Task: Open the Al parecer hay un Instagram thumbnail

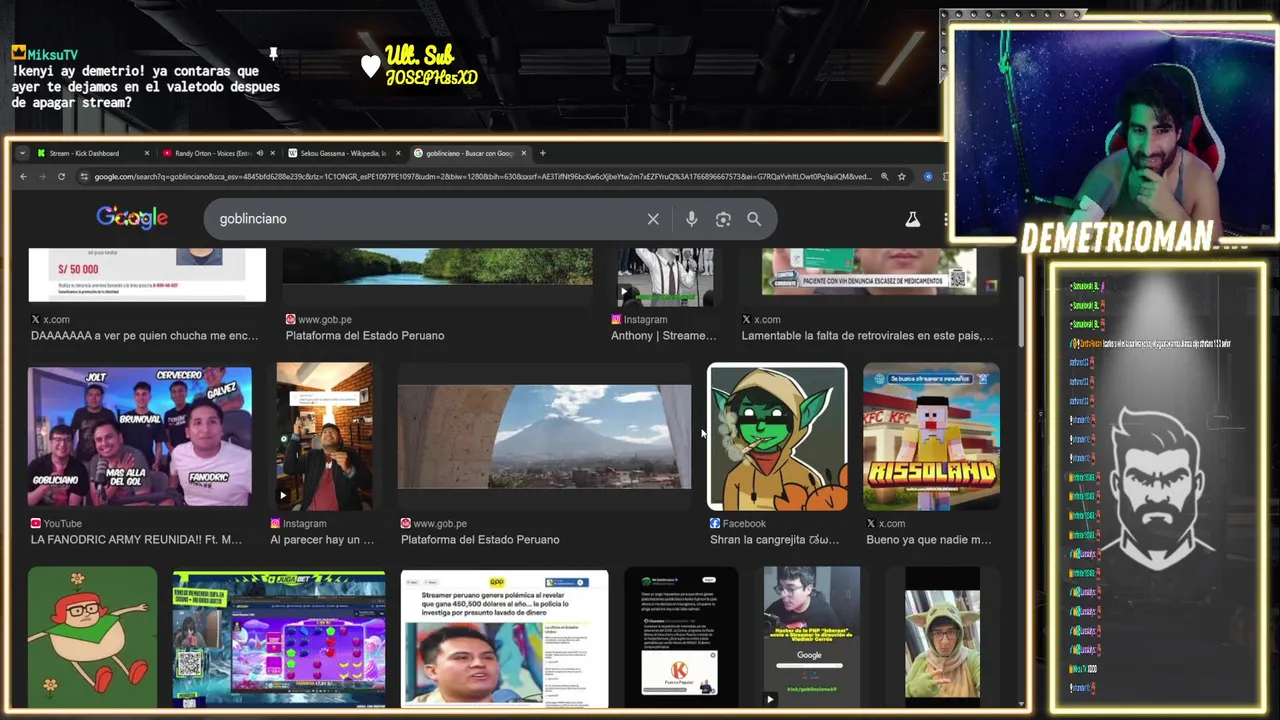Action: coord(324,436)
